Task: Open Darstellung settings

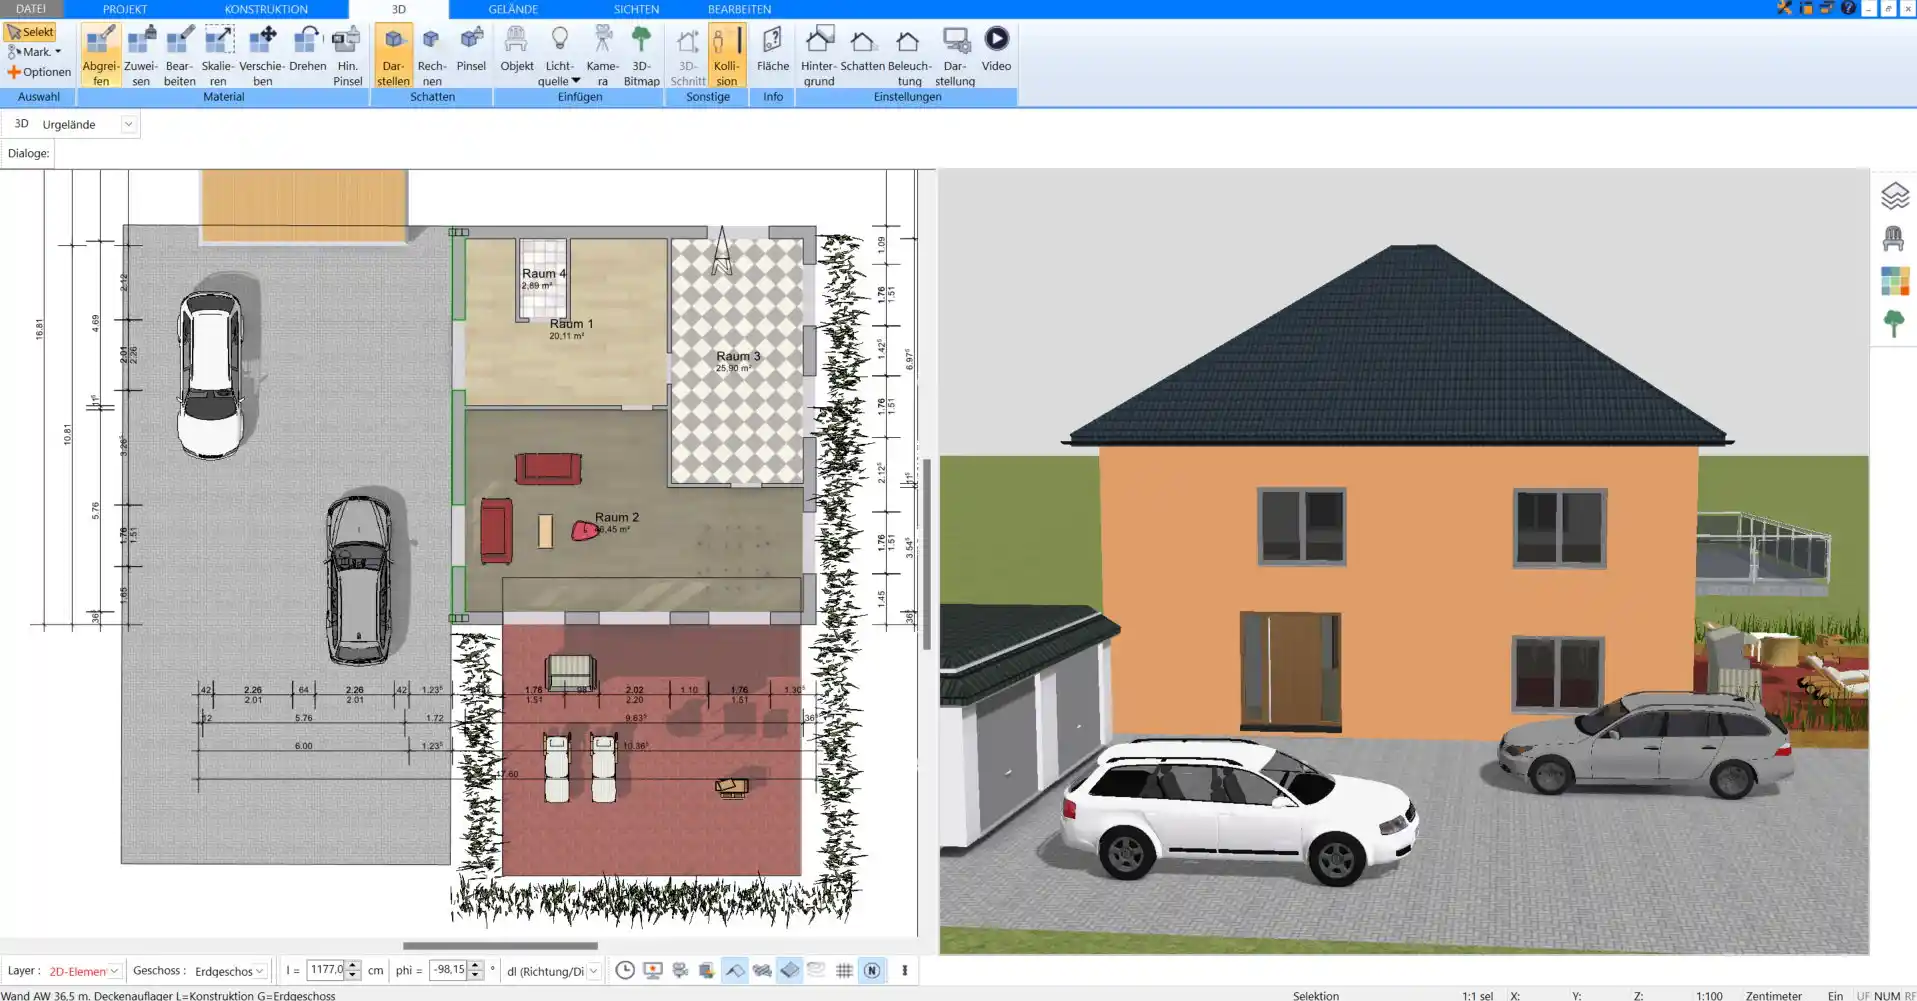Action: (x=955, y=56)
